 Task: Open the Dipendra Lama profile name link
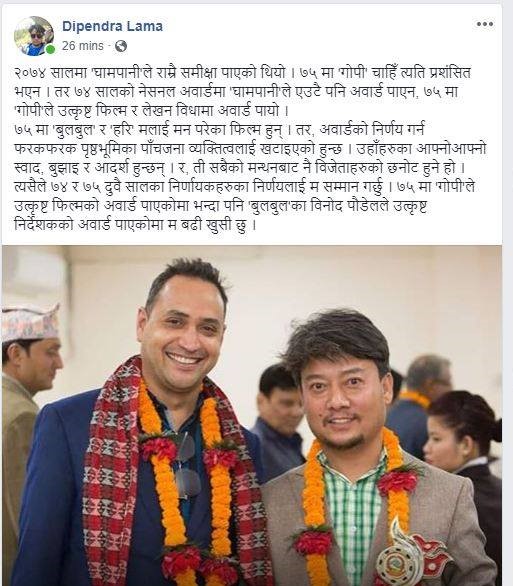coord(112,26)
